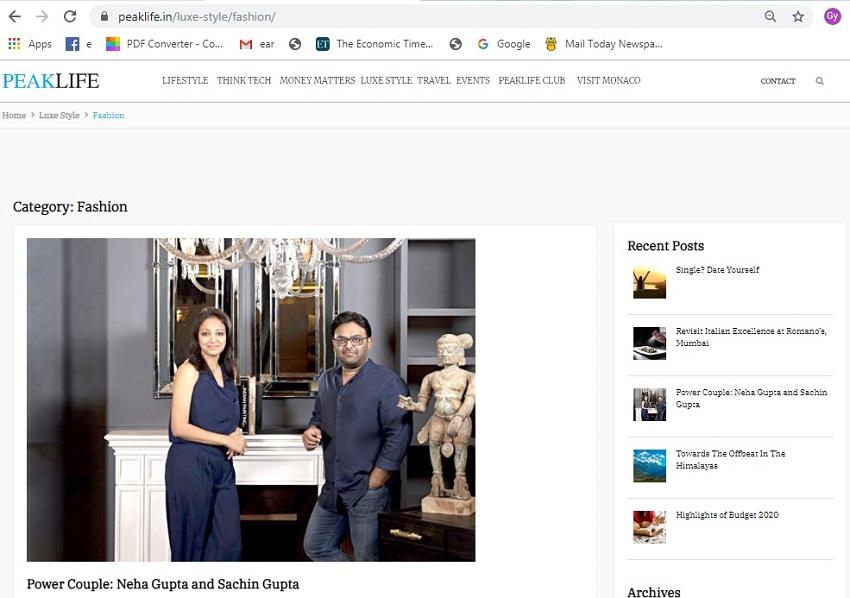Open the VISIT MONACO menu

608,80
